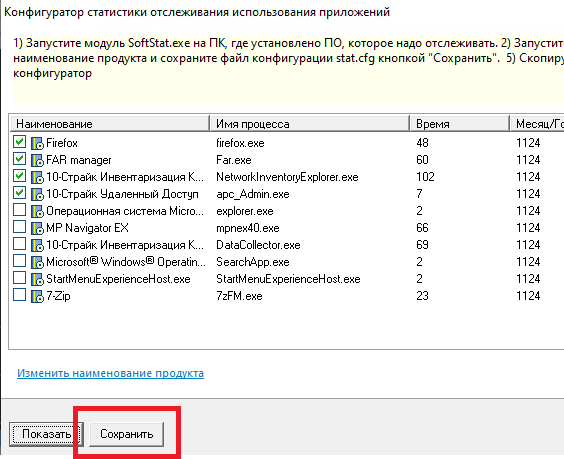Check the MP Navigator EX checkbox

pos(19,227)
